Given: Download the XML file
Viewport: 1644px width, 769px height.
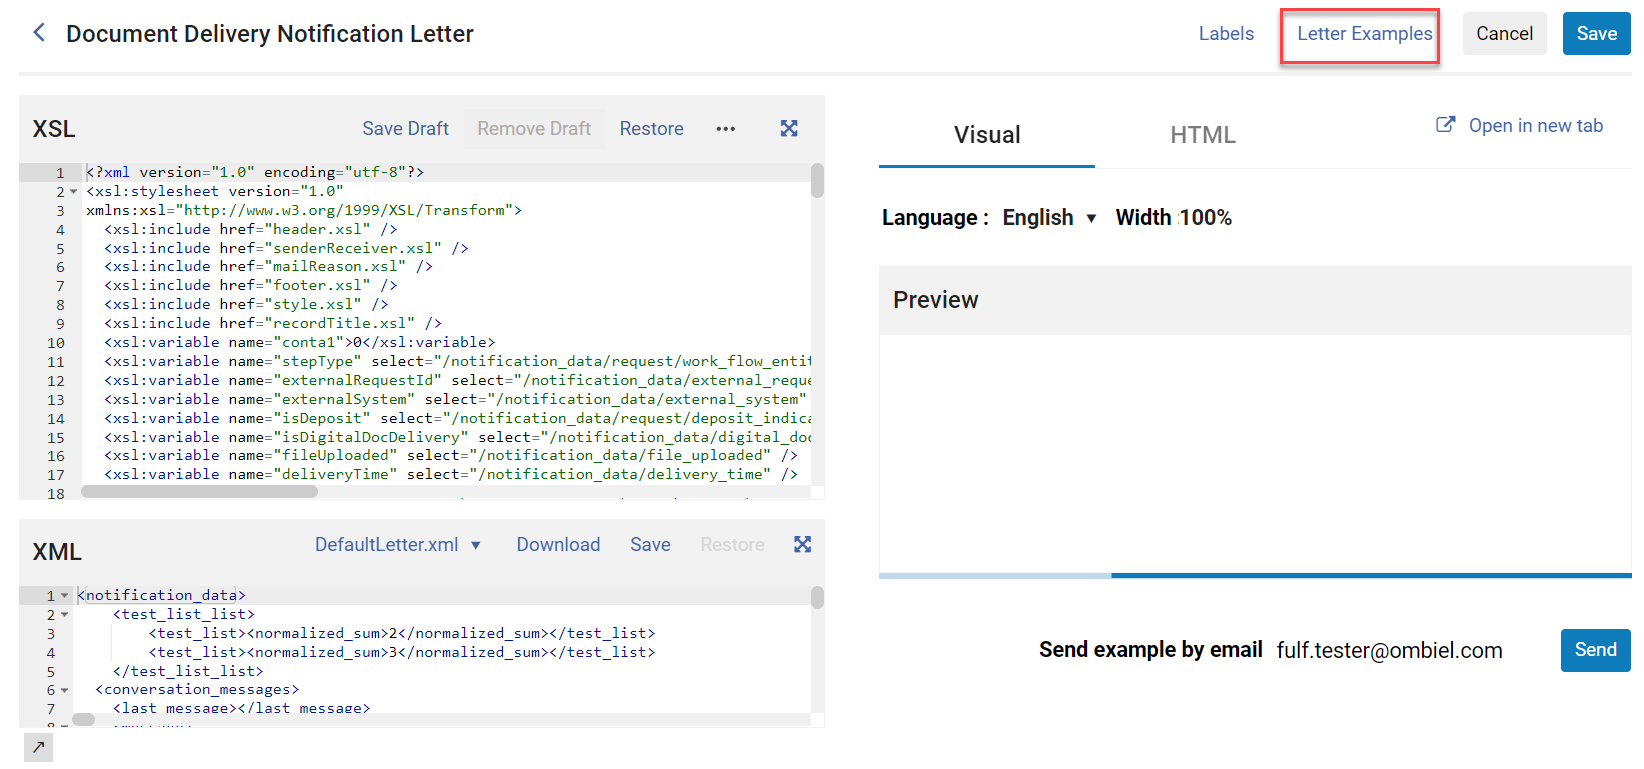Looking at the screenshot, I should pyautogui.click(x=558, y=545).
